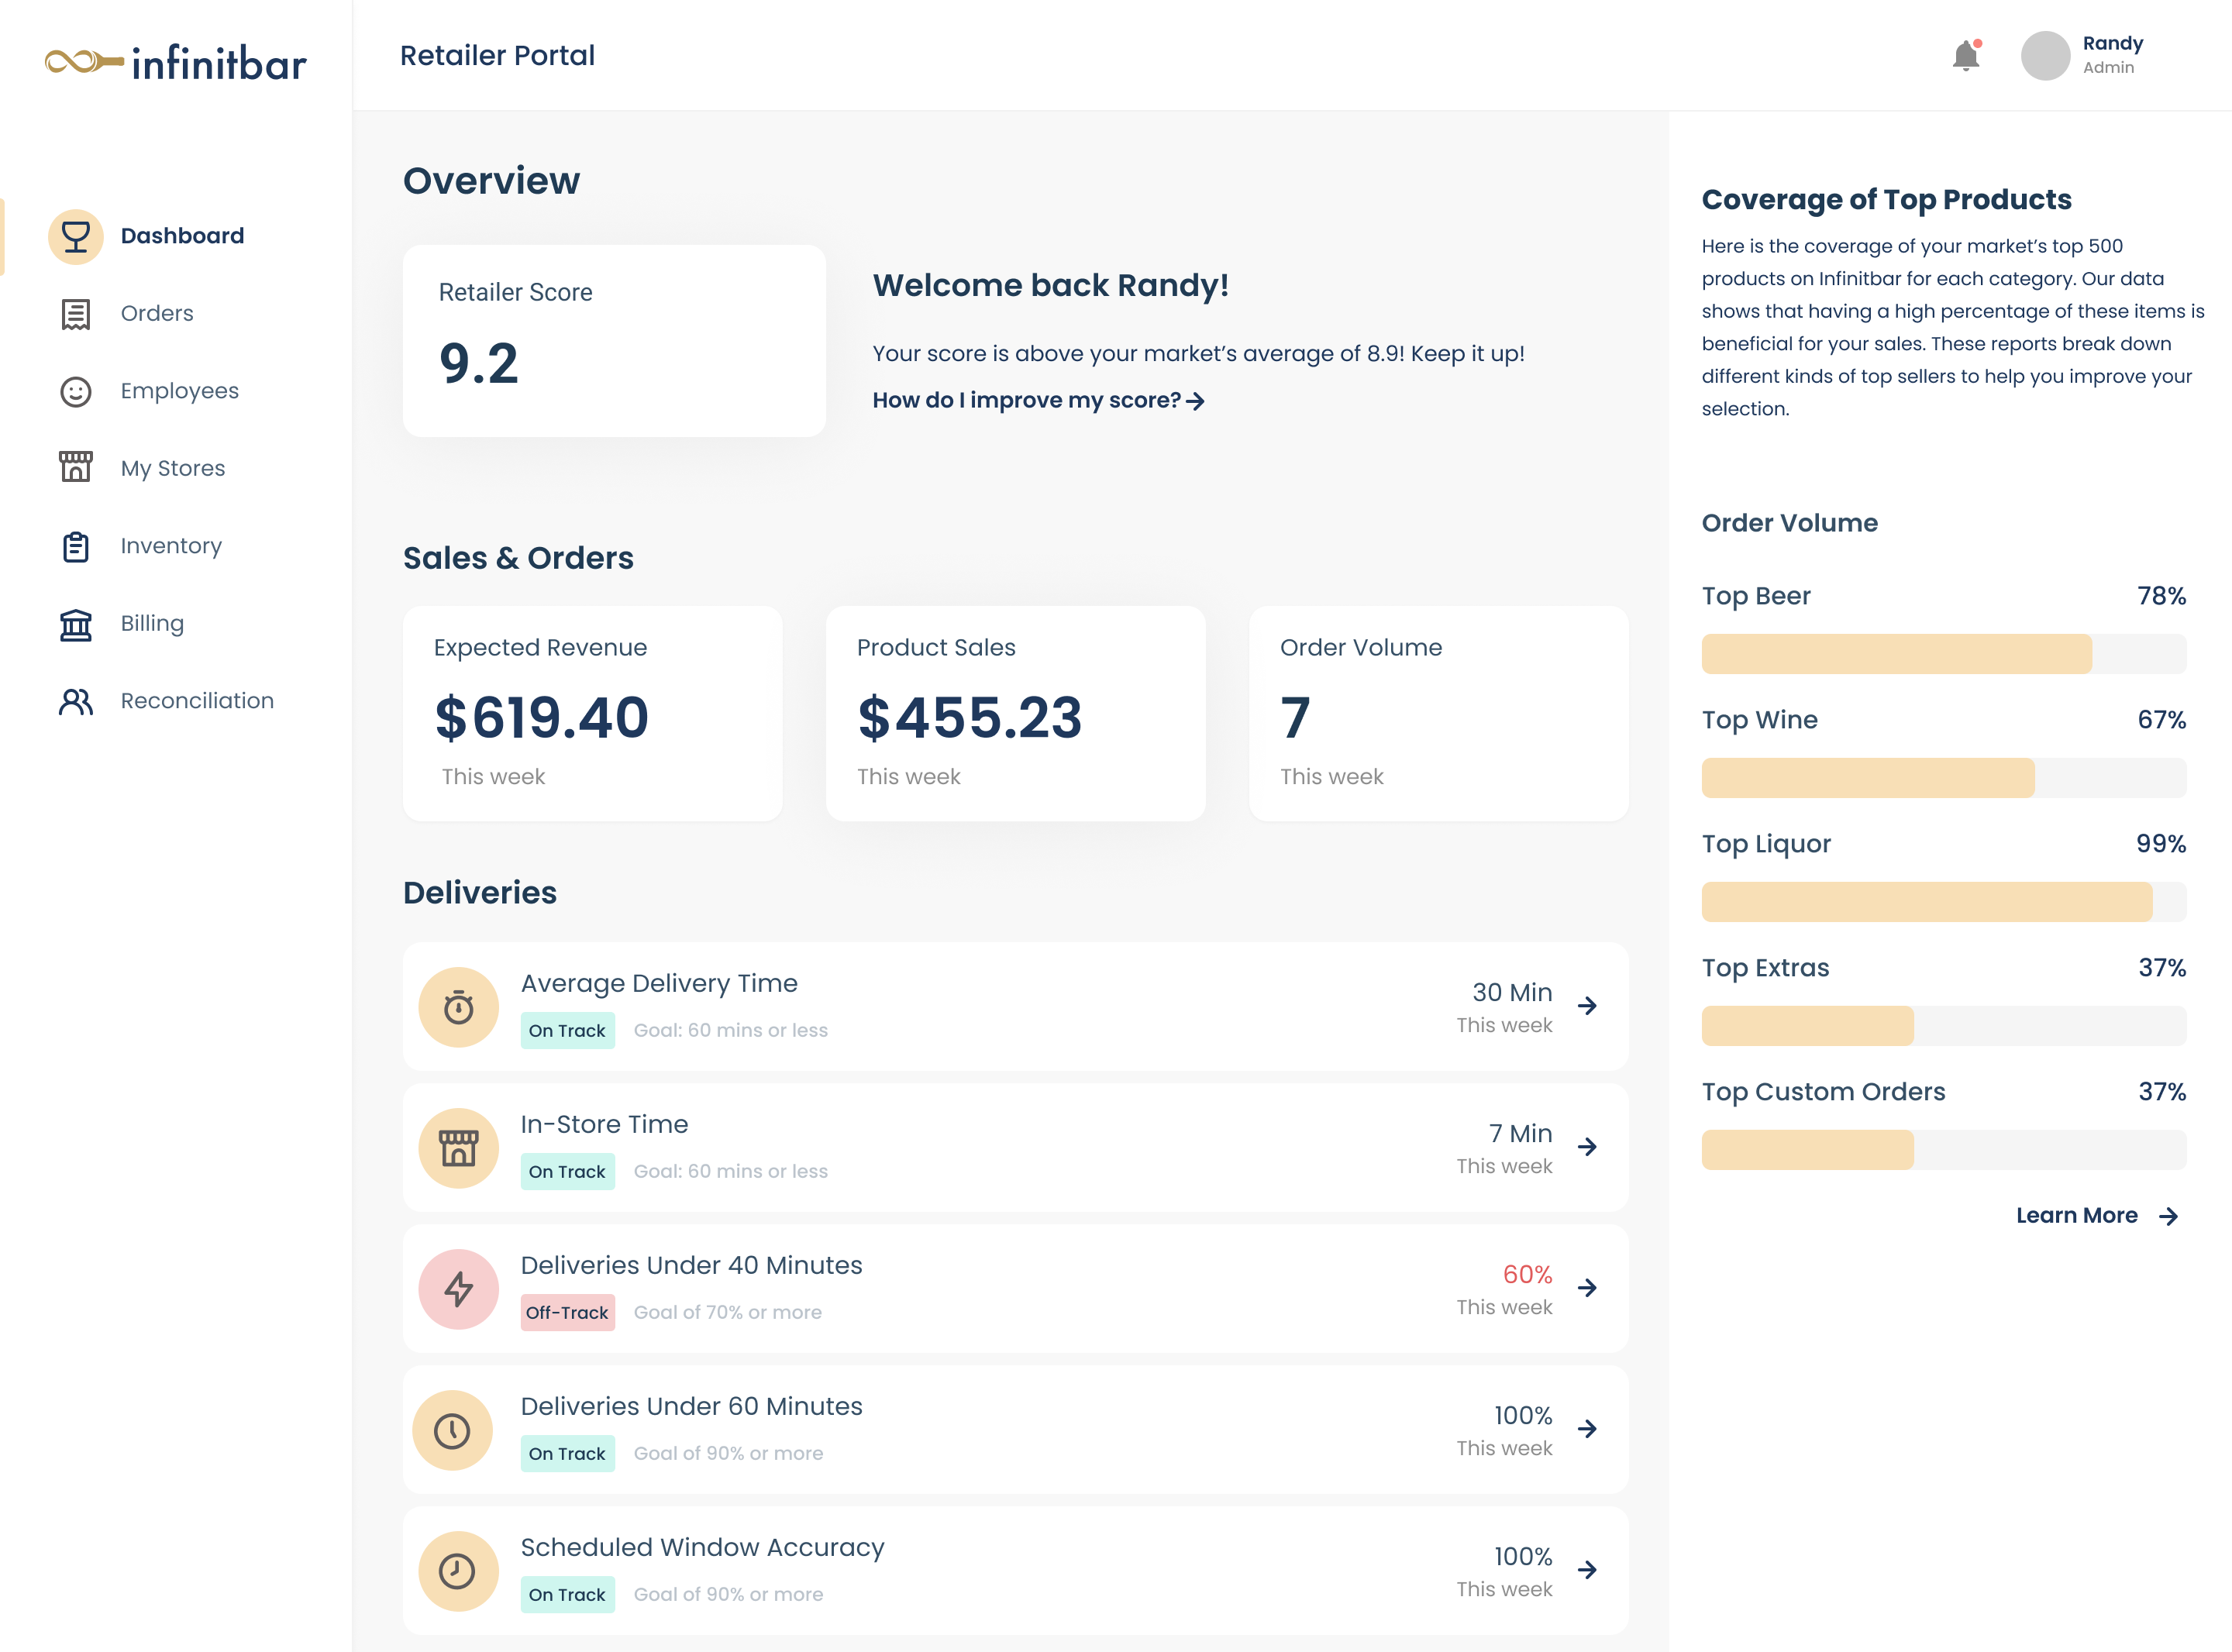Click the Orders receipt icon
2232x1652 pixels.
point(76,314)
